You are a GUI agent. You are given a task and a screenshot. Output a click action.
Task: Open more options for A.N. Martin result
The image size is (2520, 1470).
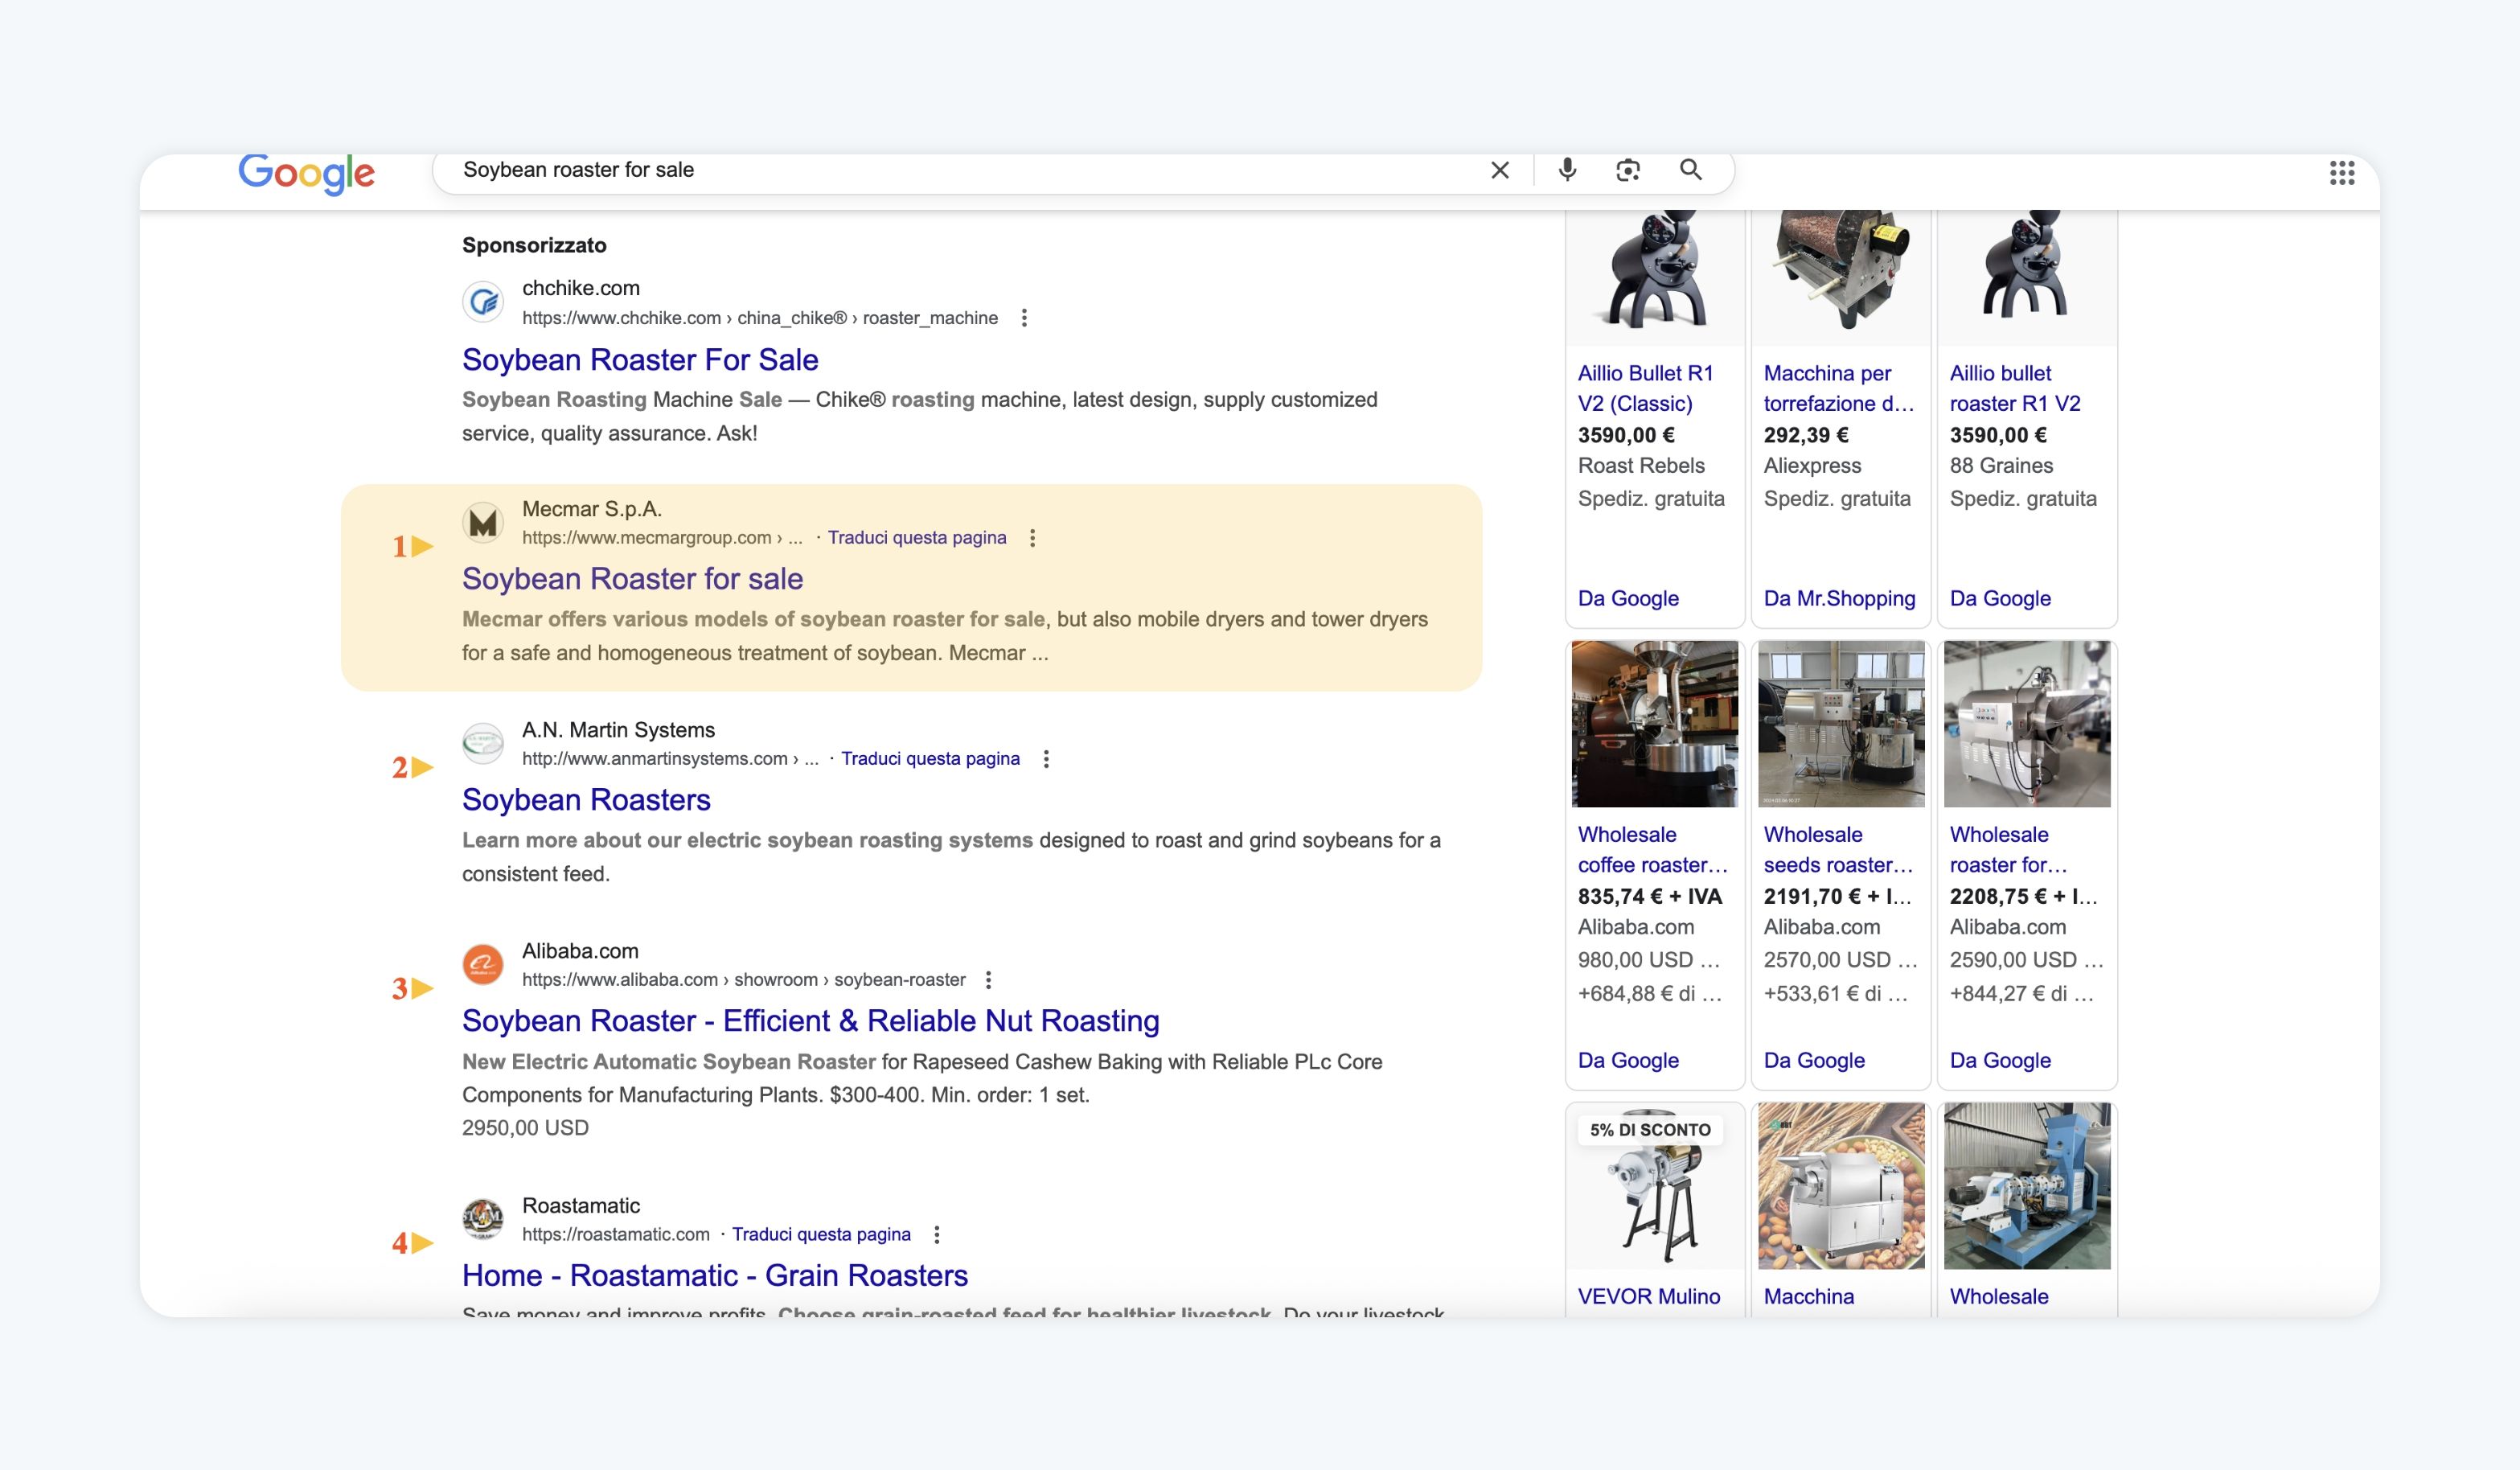[x=1046, y=759]
